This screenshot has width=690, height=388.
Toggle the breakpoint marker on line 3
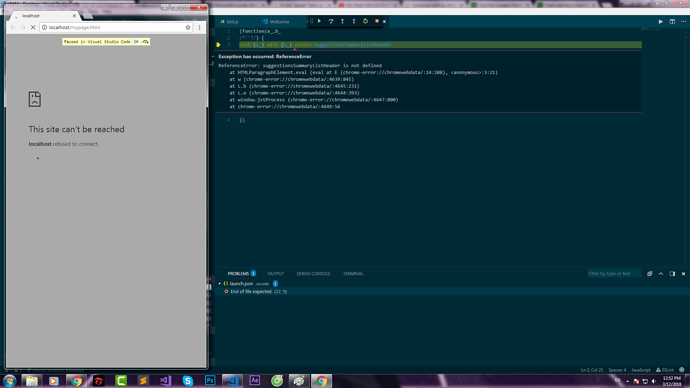(x=218, y=45)
